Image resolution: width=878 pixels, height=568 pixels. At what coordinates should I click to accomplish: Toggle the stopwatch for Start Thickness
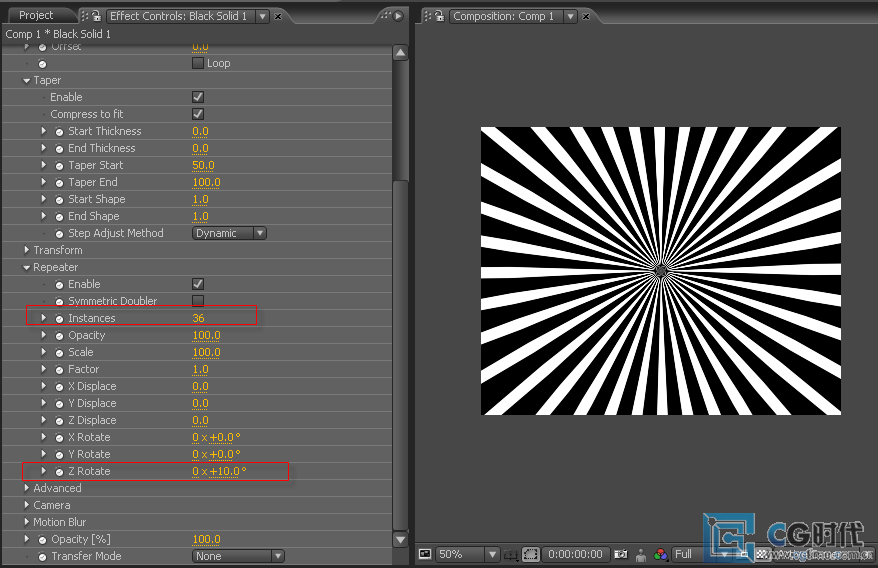pyautogui.click(x=59, y=132)
